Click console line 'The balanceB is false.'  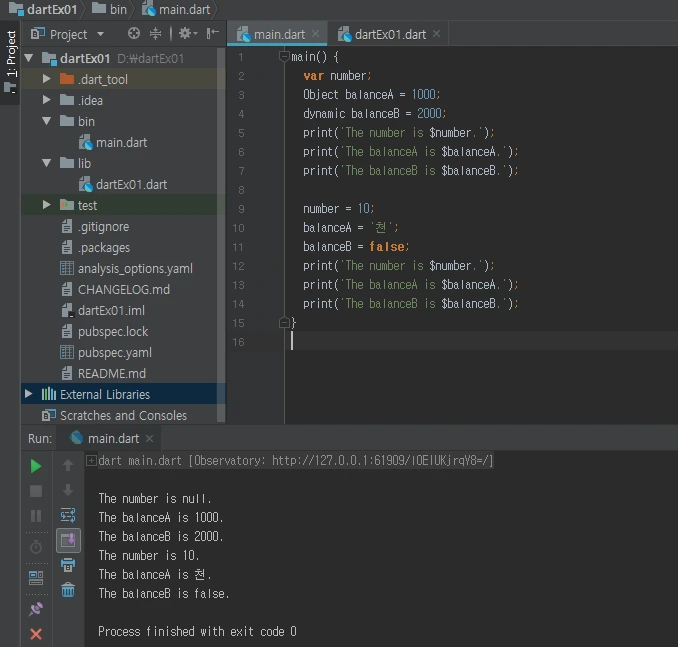pos(163,593)
